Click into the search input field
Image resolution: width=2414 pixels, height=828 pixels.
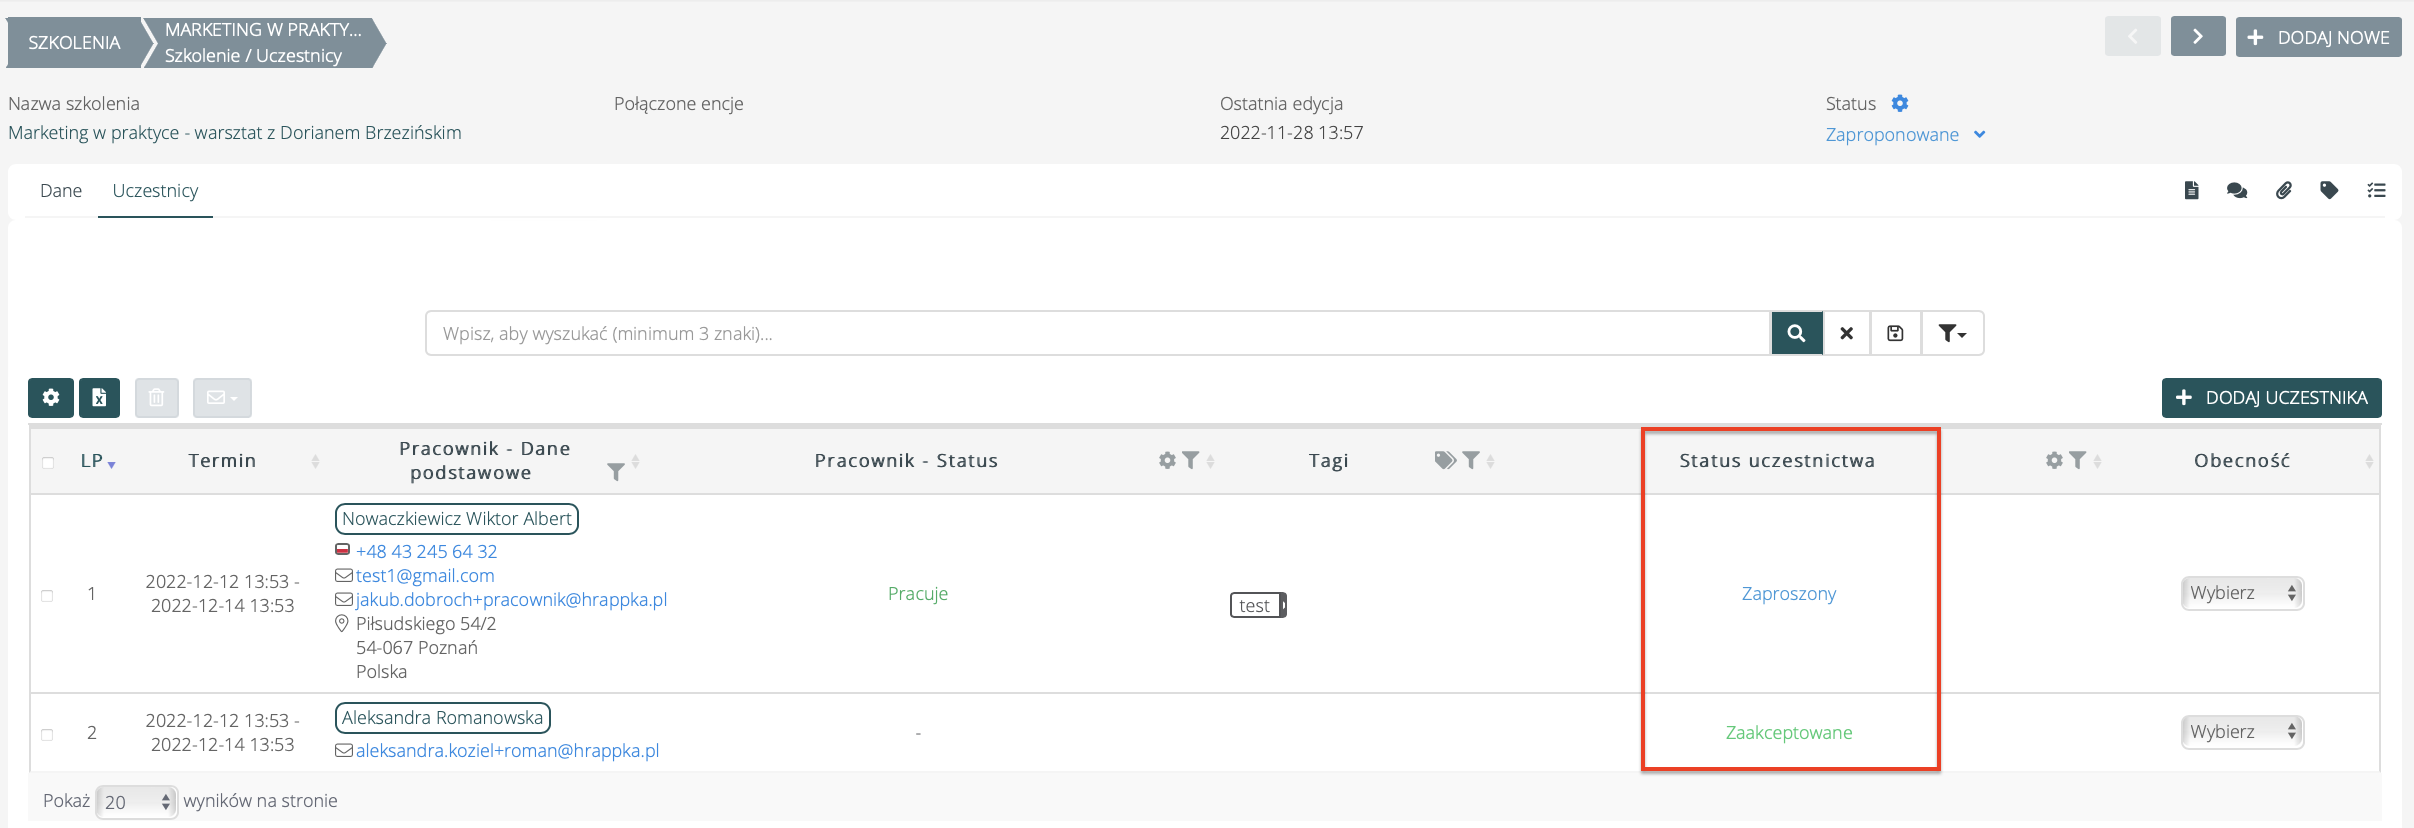1097,333
